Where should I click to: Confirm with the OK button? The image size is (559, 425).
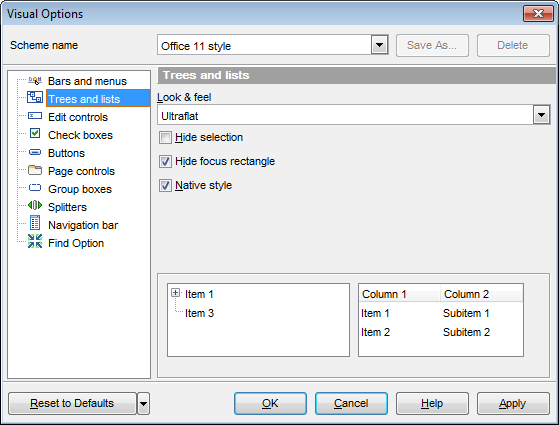(270, 404)
